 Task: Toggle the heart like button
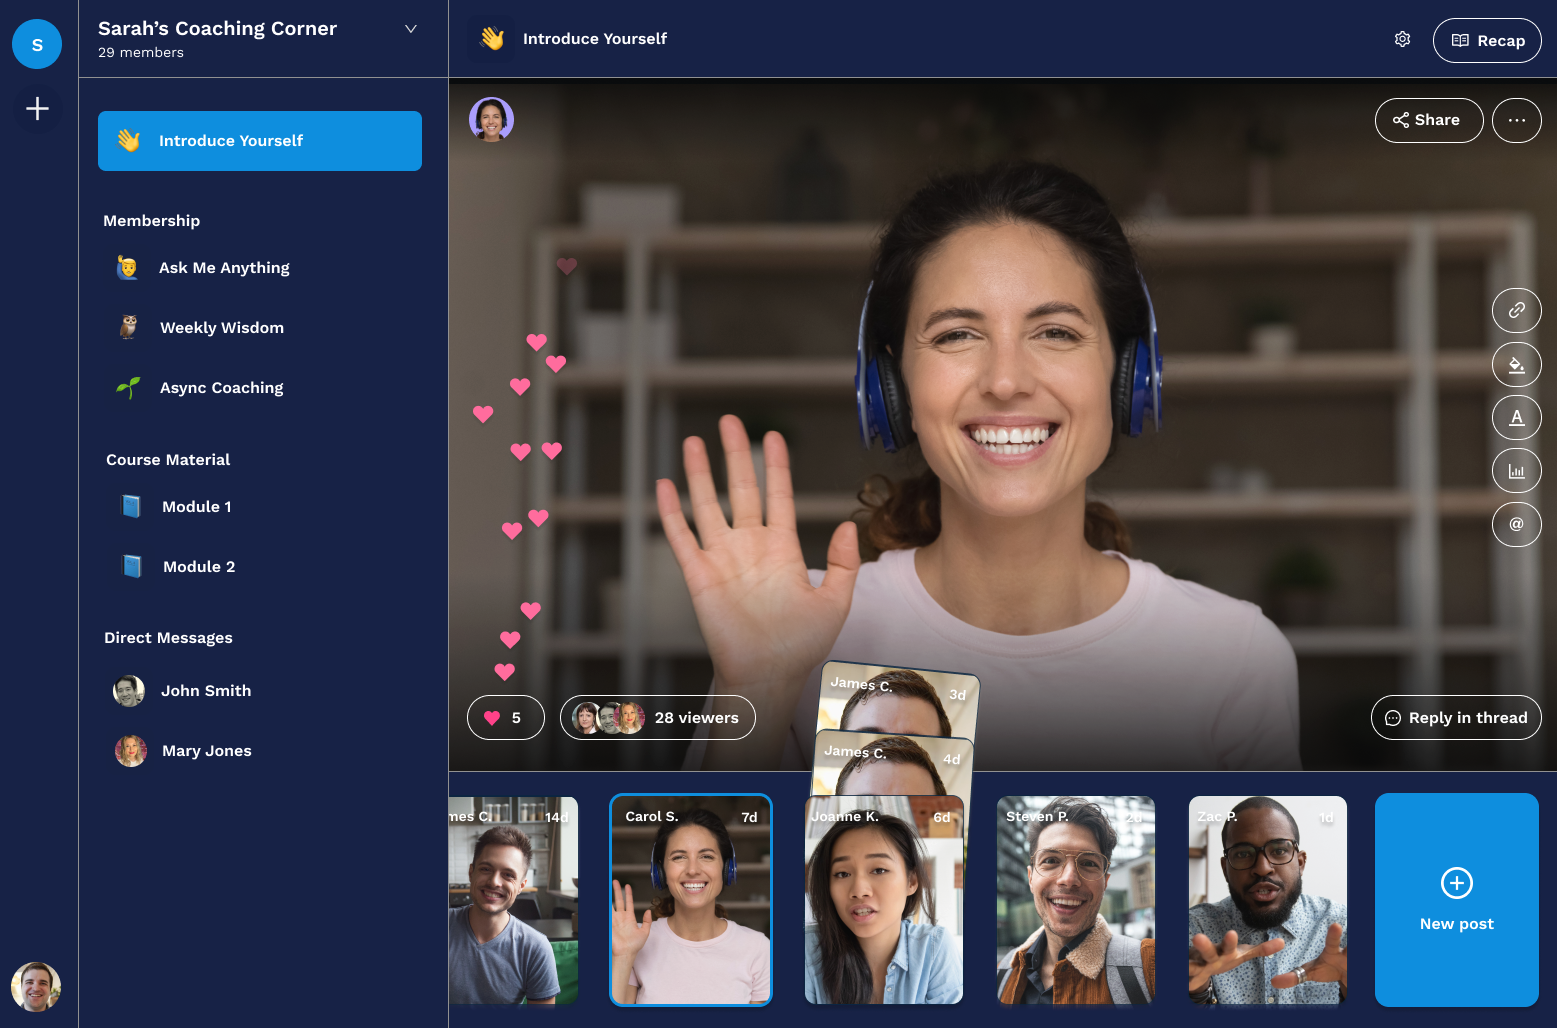[506, 717]
